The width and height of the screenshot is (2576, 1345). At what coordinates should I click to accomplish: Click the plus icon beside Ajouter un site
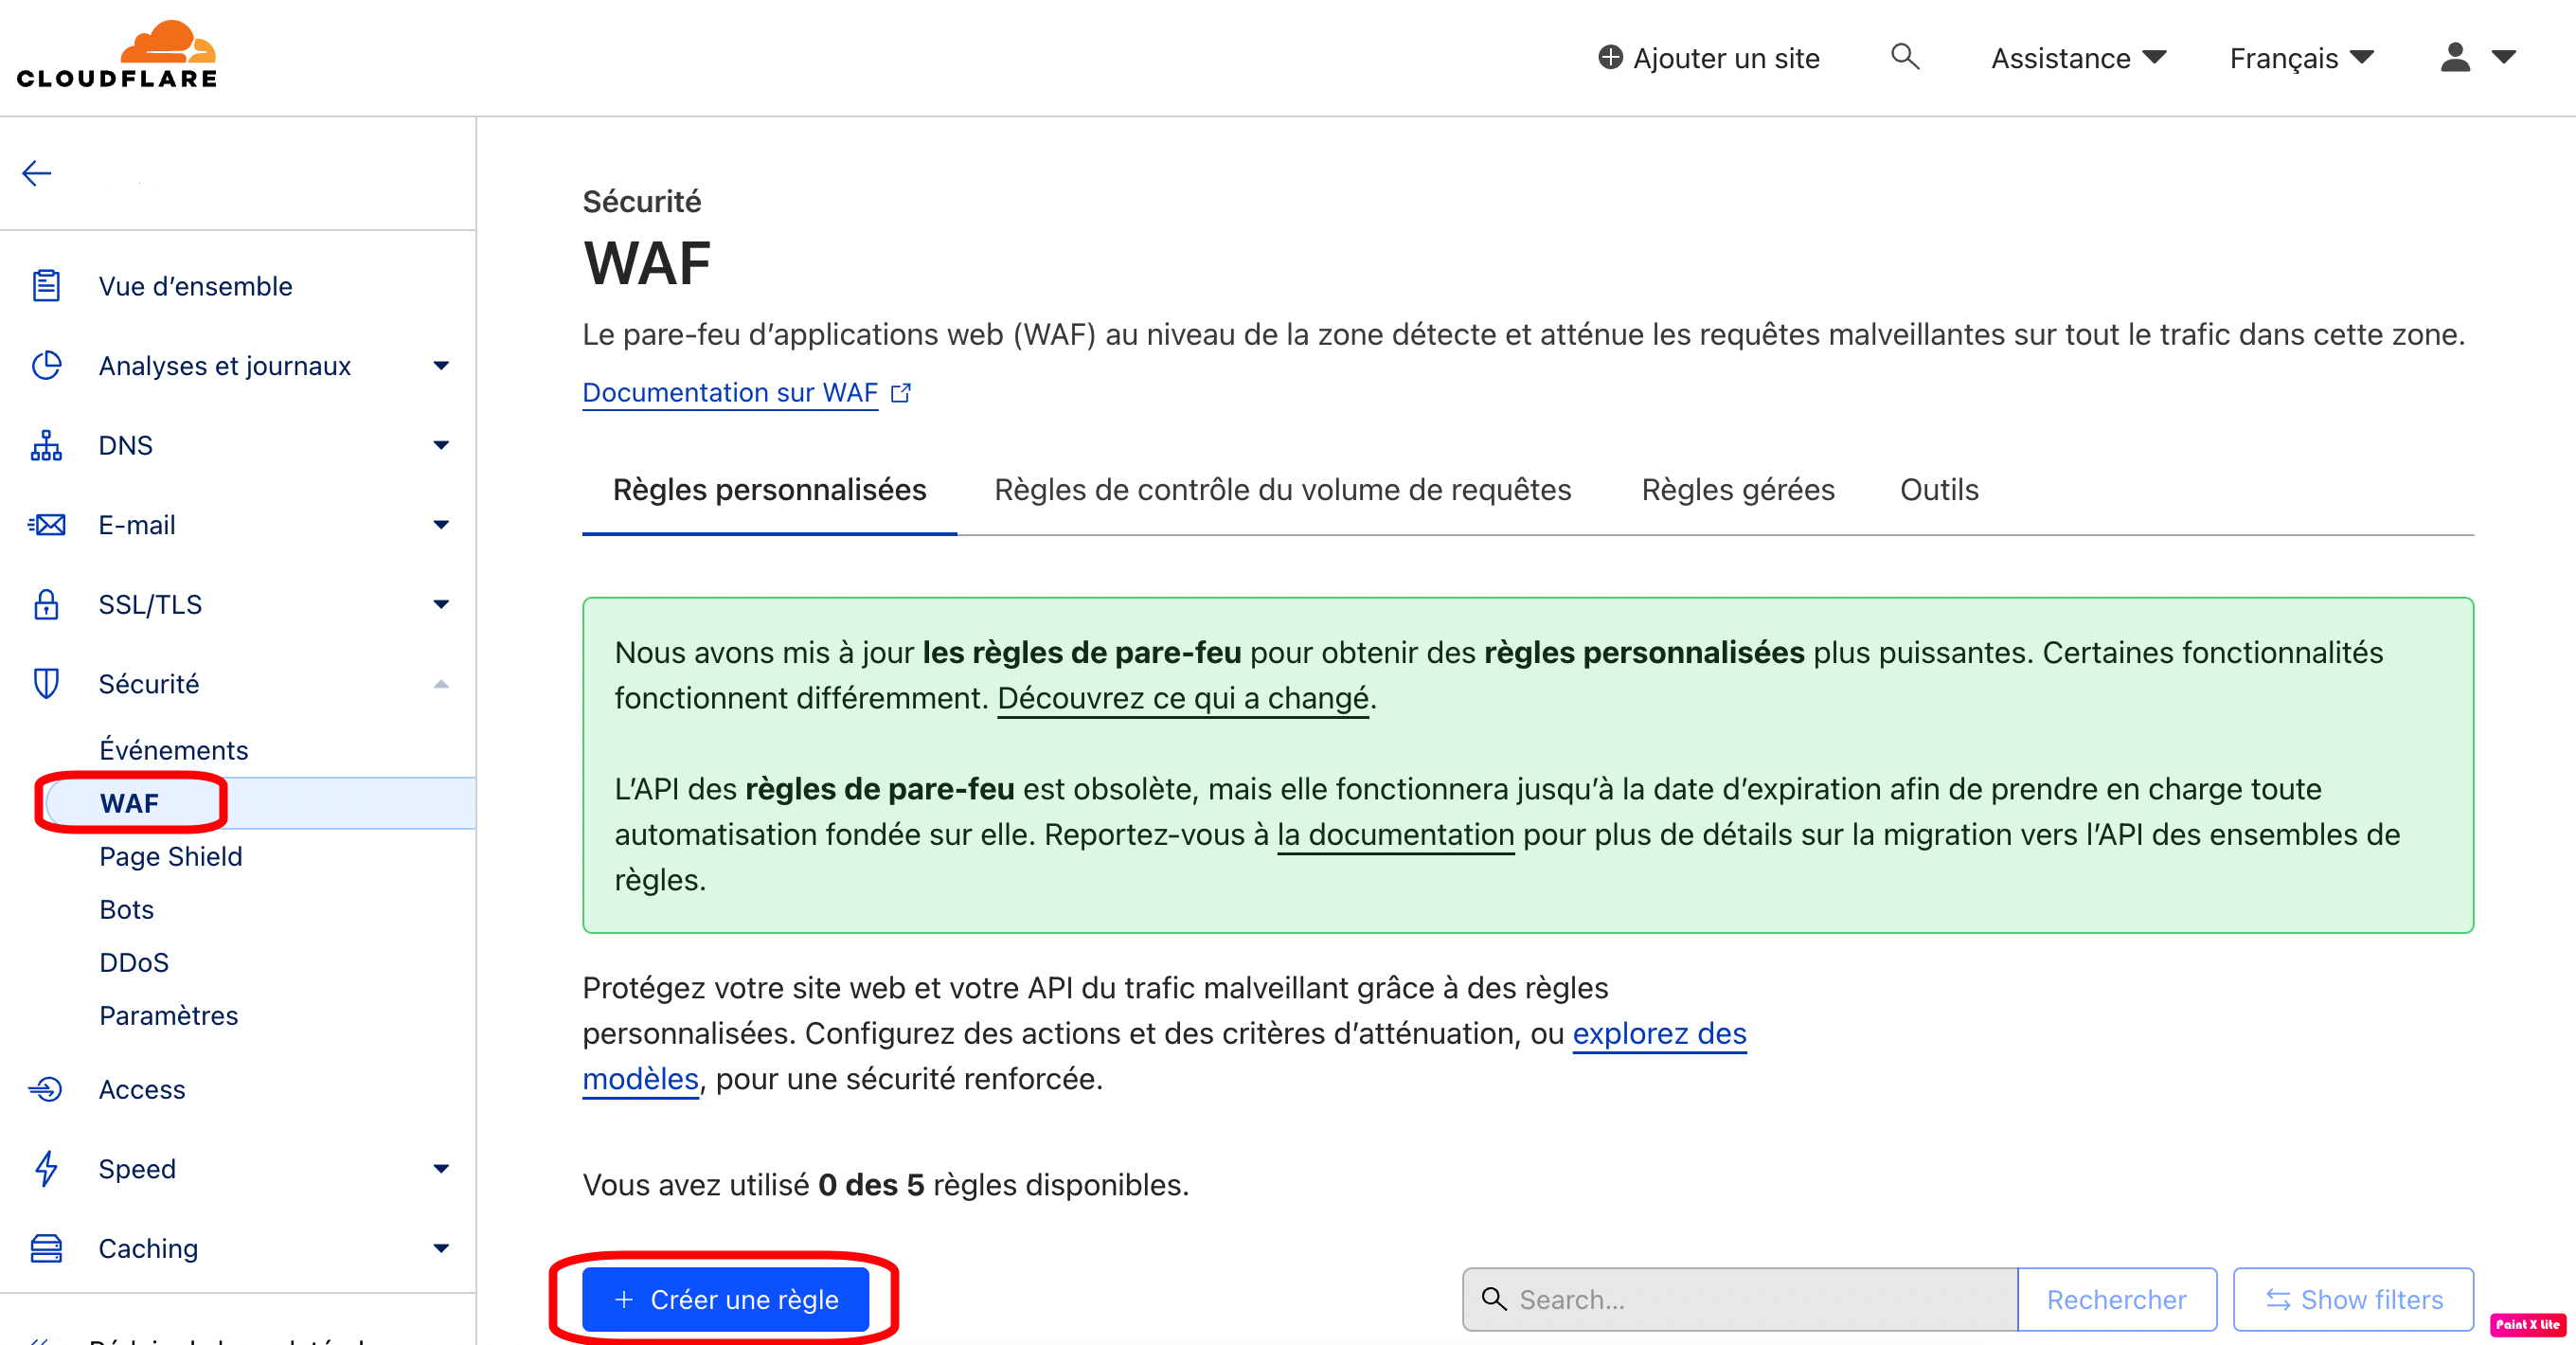[x=1610, y=58]
